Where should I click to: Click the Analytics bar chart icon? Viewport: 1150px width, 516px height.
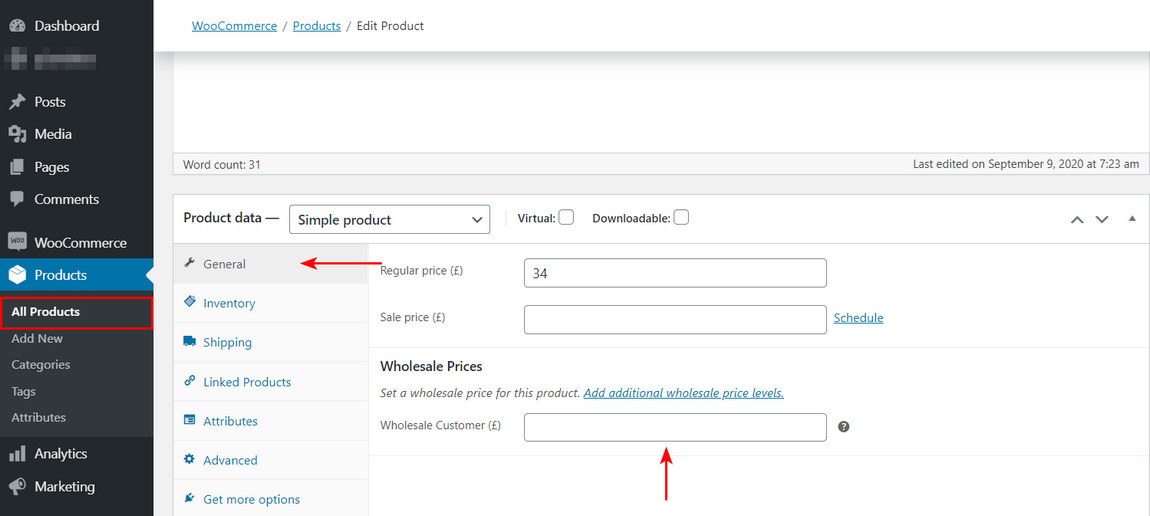tap(18, 454)
